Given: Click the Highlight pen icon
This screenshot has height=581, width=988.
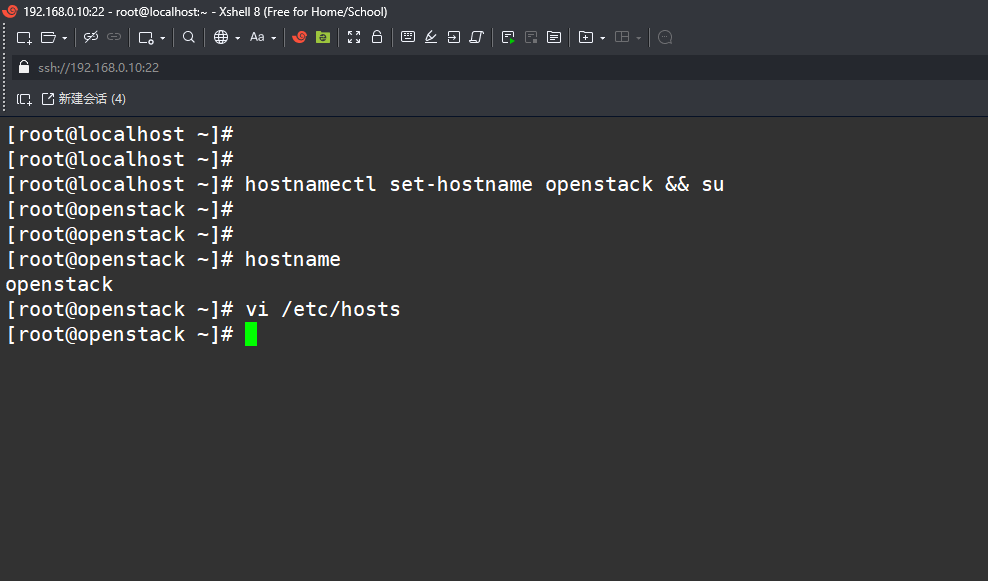Looking at the screenshot, I should click(431, 37).
